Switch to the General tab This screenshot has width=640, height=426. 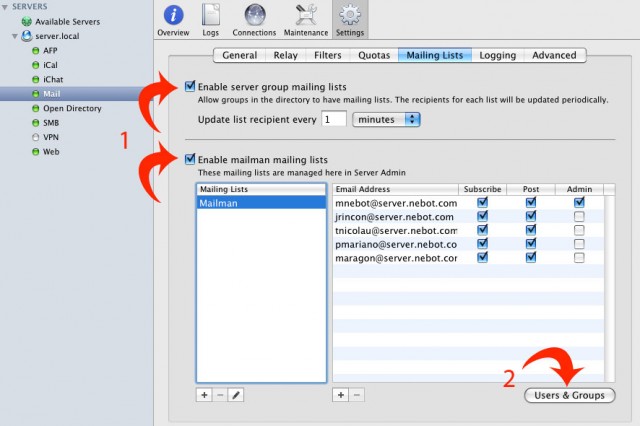240,55
